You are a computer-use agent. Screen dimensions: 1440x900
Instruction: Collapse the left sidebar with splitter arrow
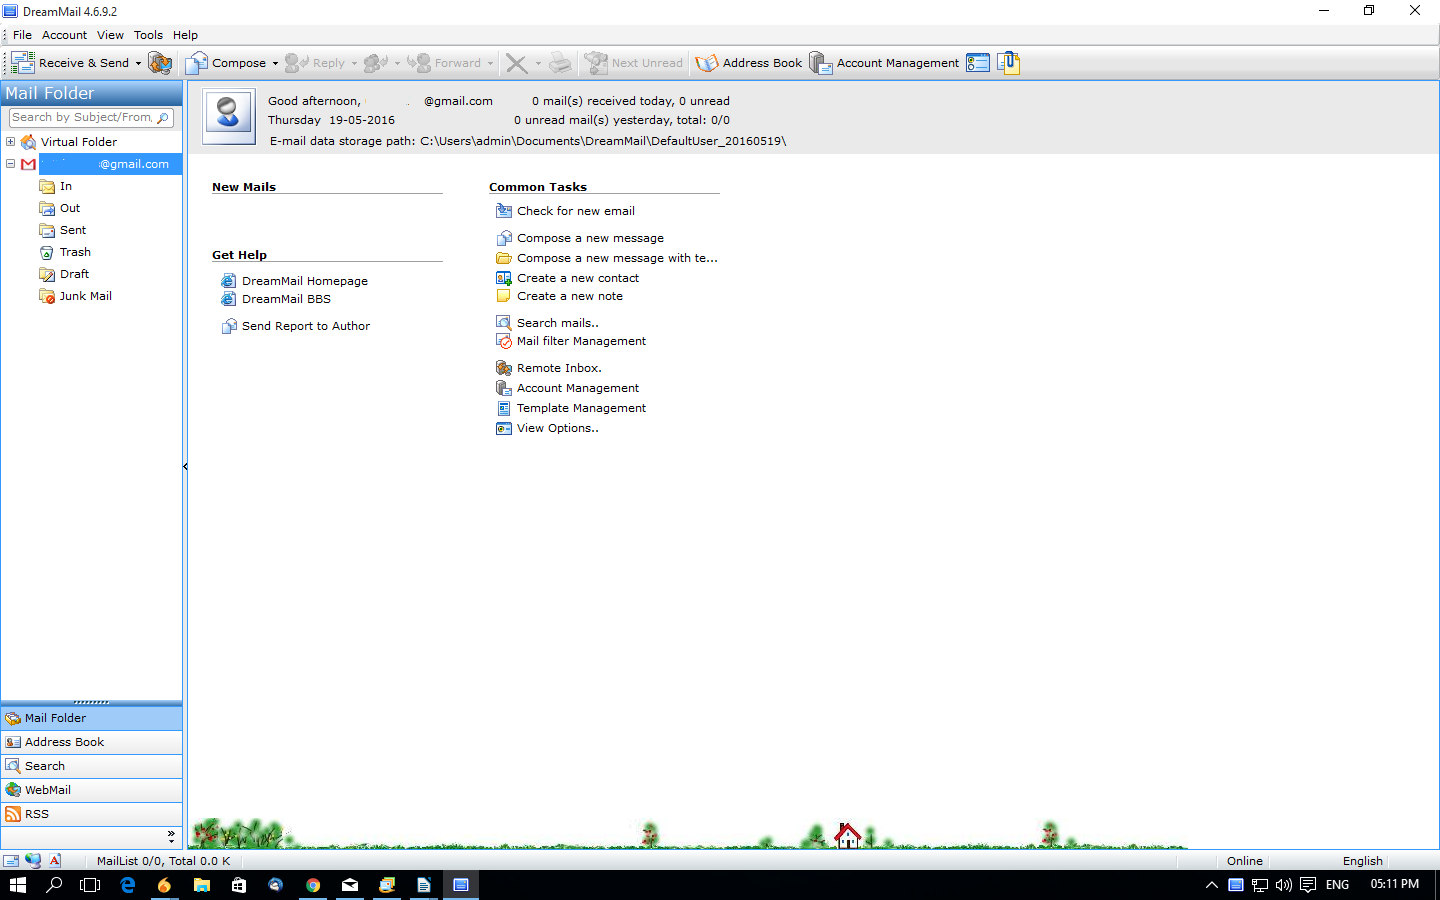point(185,466)
